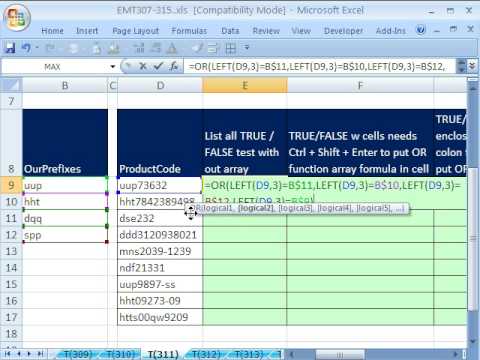
Task: Switch to Page Layout tab
Action: coord(136,31)
